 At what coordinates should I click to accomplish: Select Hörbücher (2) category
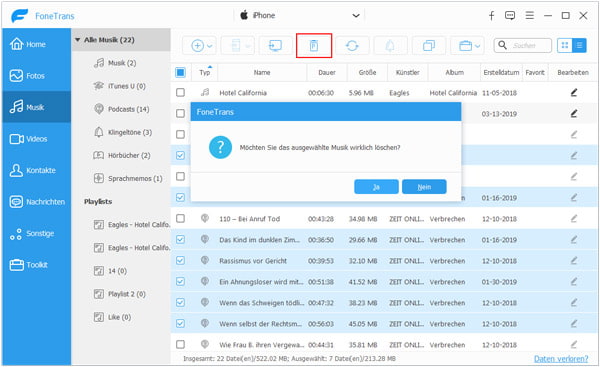pos(122,155)
